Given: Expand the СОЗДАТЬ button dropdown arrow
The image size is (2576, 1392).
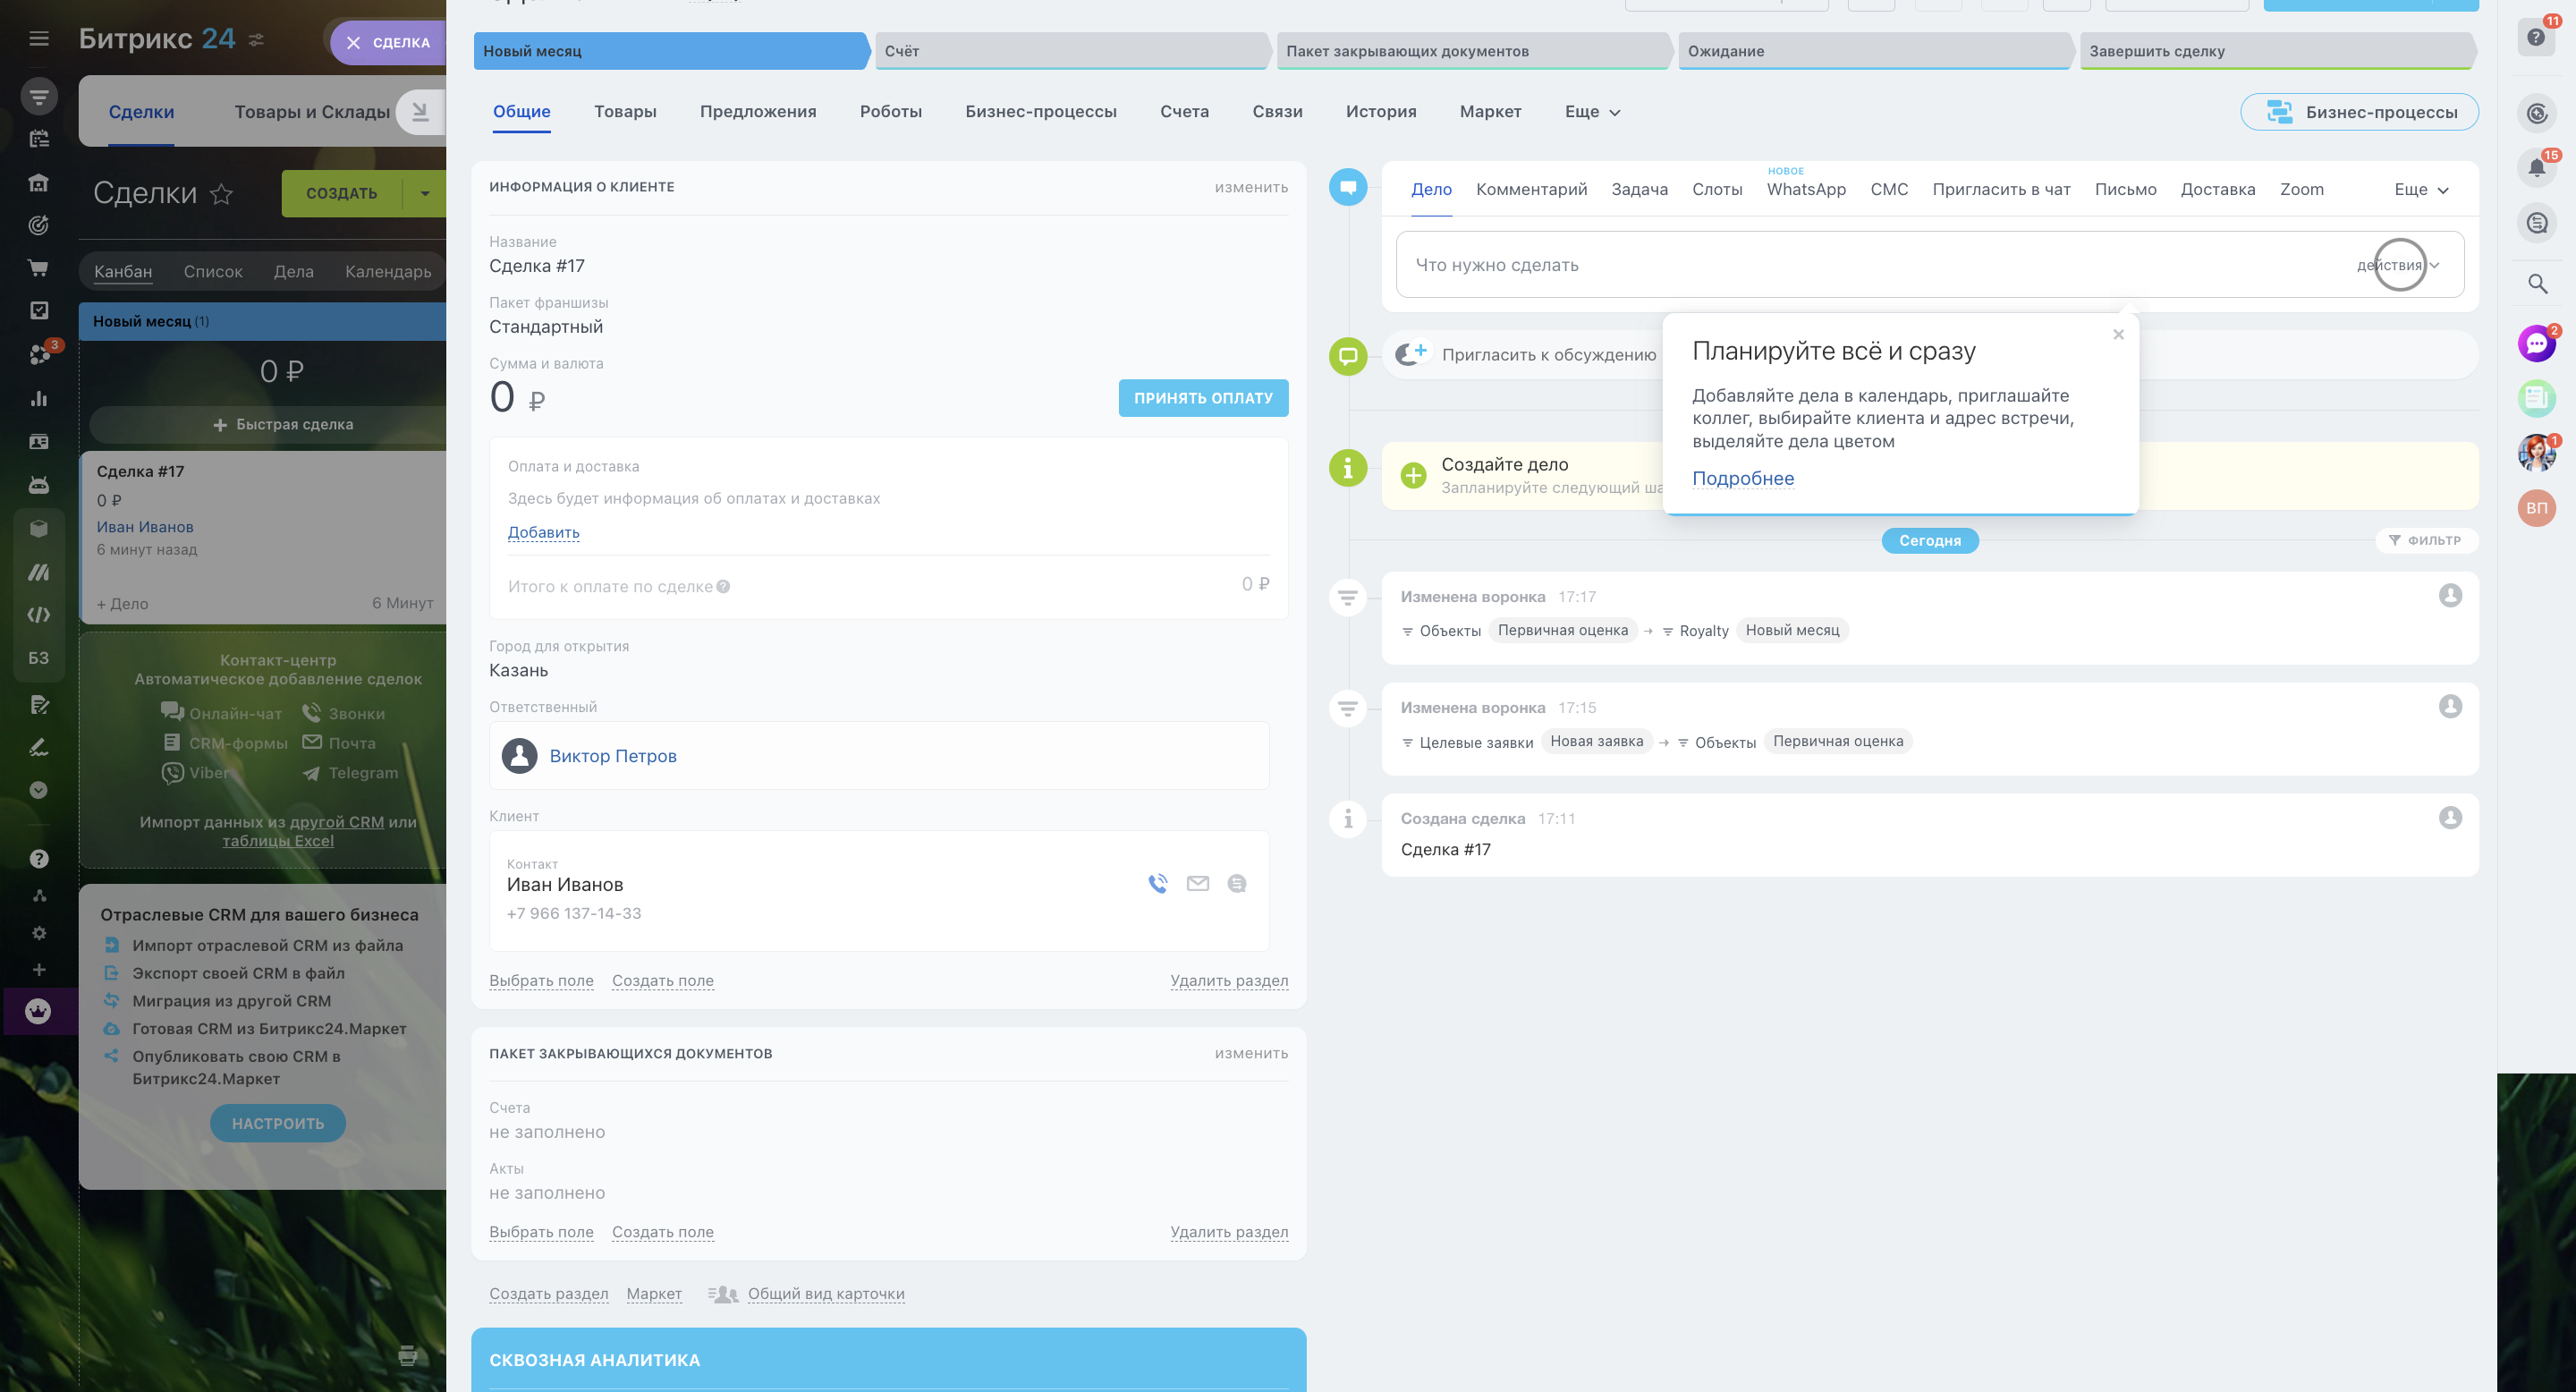Looking at the screenshot, I should tap(425, 193).
